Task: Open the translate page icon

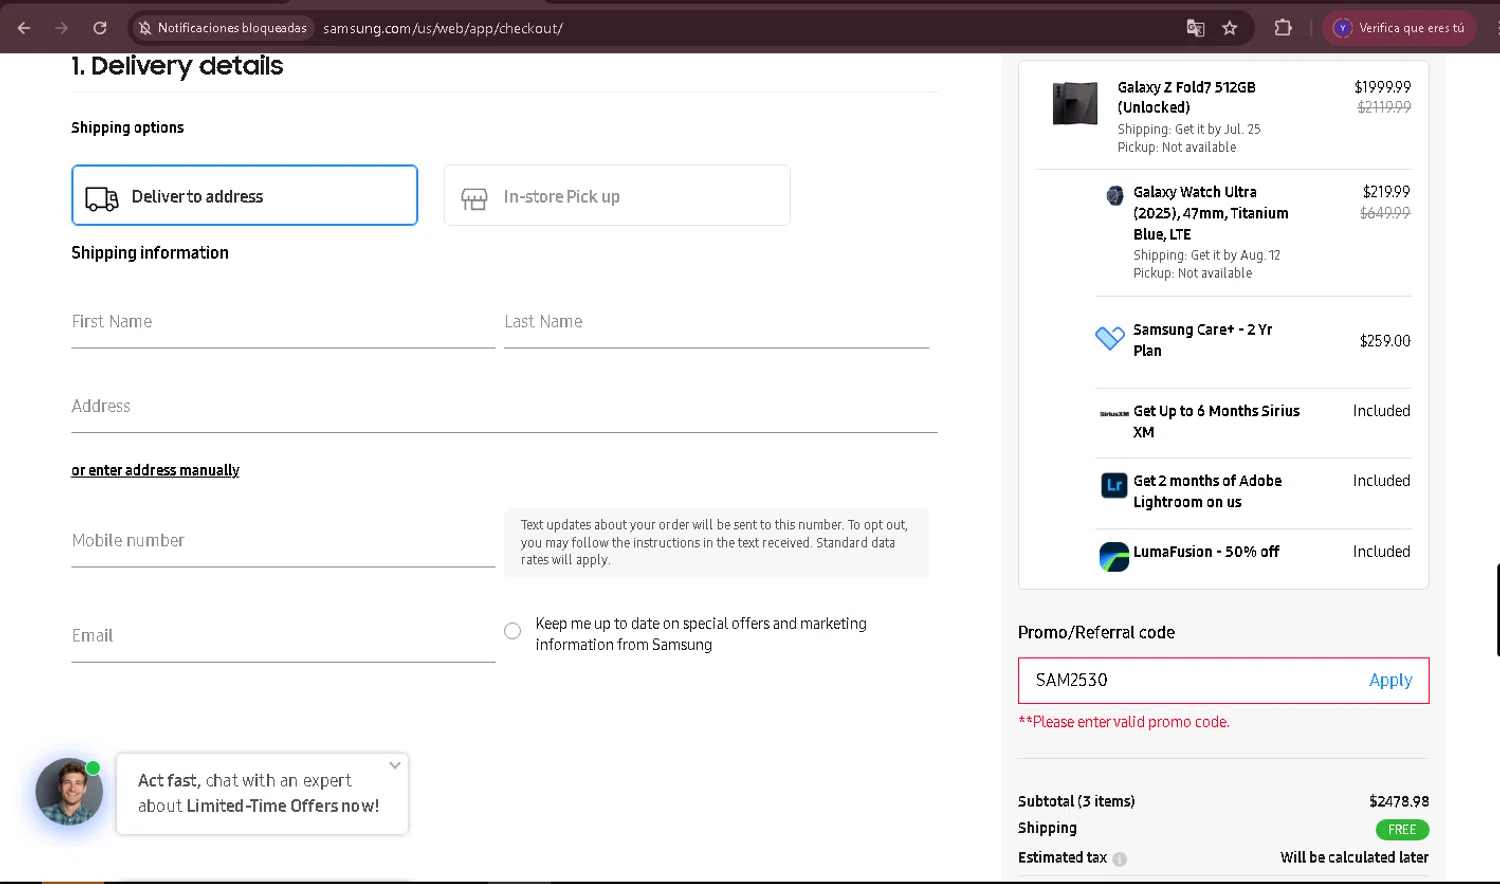Action: tap(1195, 28)
